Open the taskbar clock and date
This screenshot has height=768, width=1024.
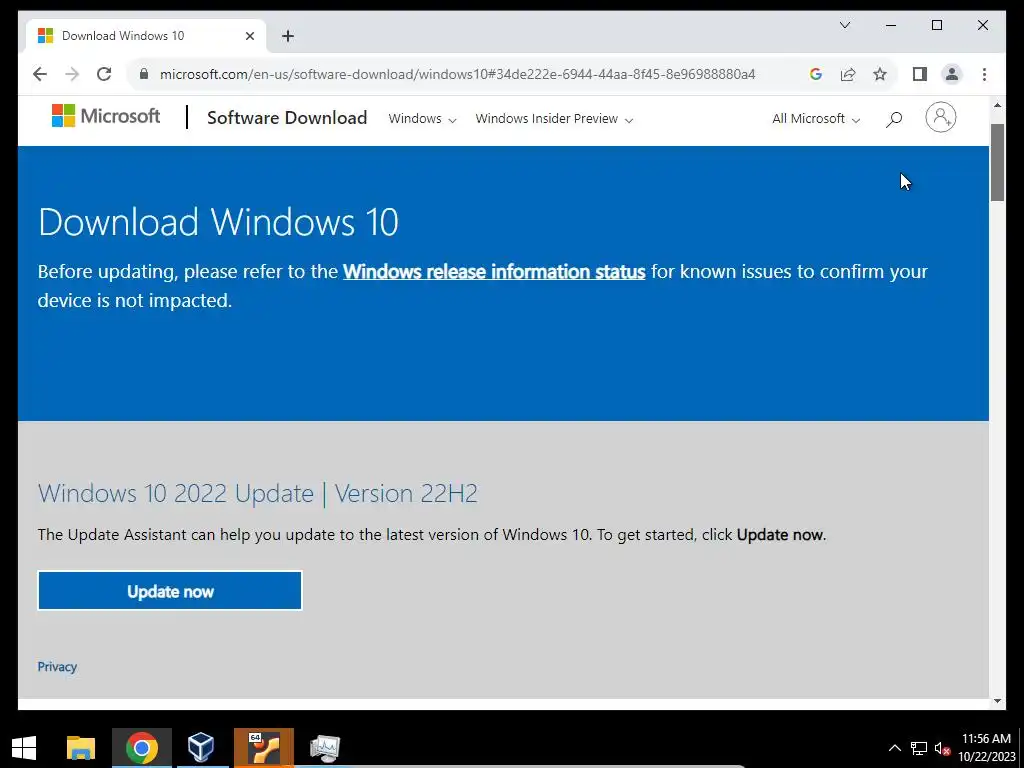(x=986, y=748)
